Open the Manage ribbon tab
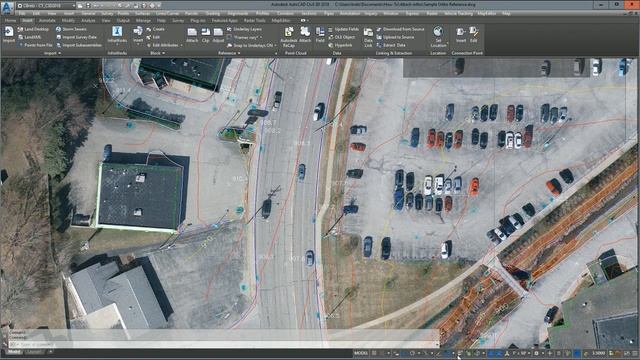The width and height of the screenshot is (640, 360). 143,20
